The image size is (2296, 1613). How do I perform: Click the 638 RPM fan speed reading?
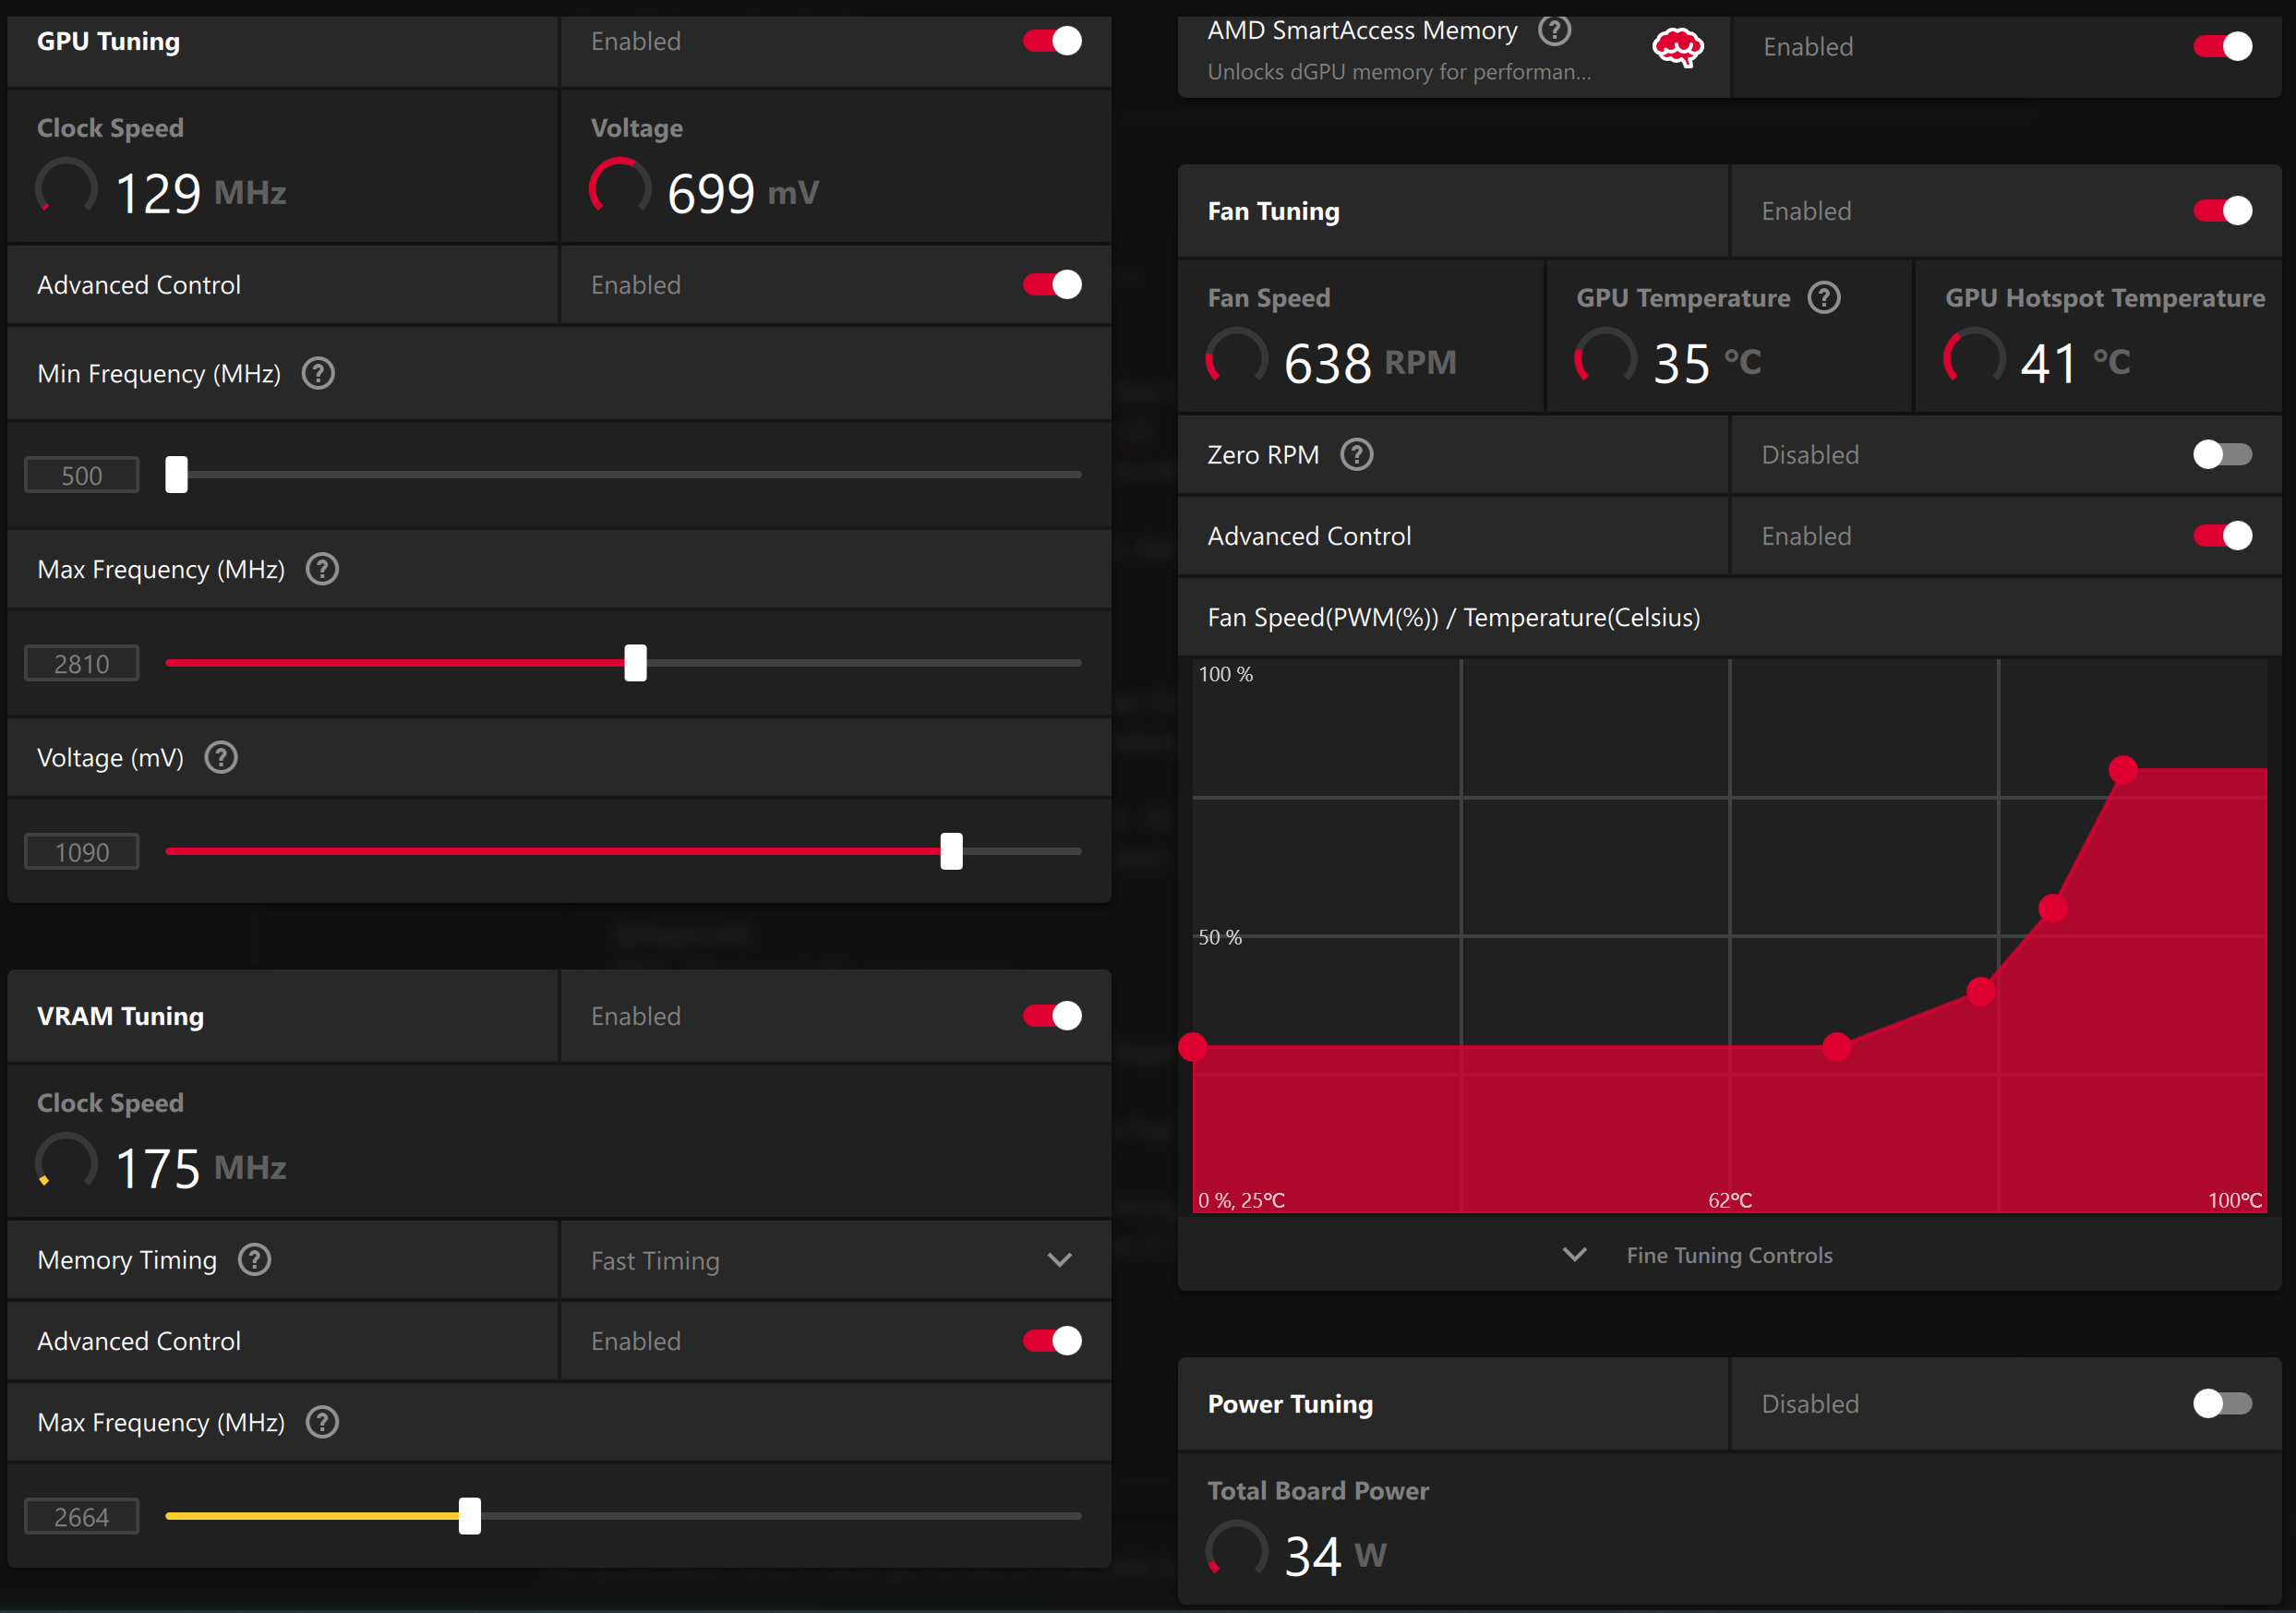tap(1370, 362)
